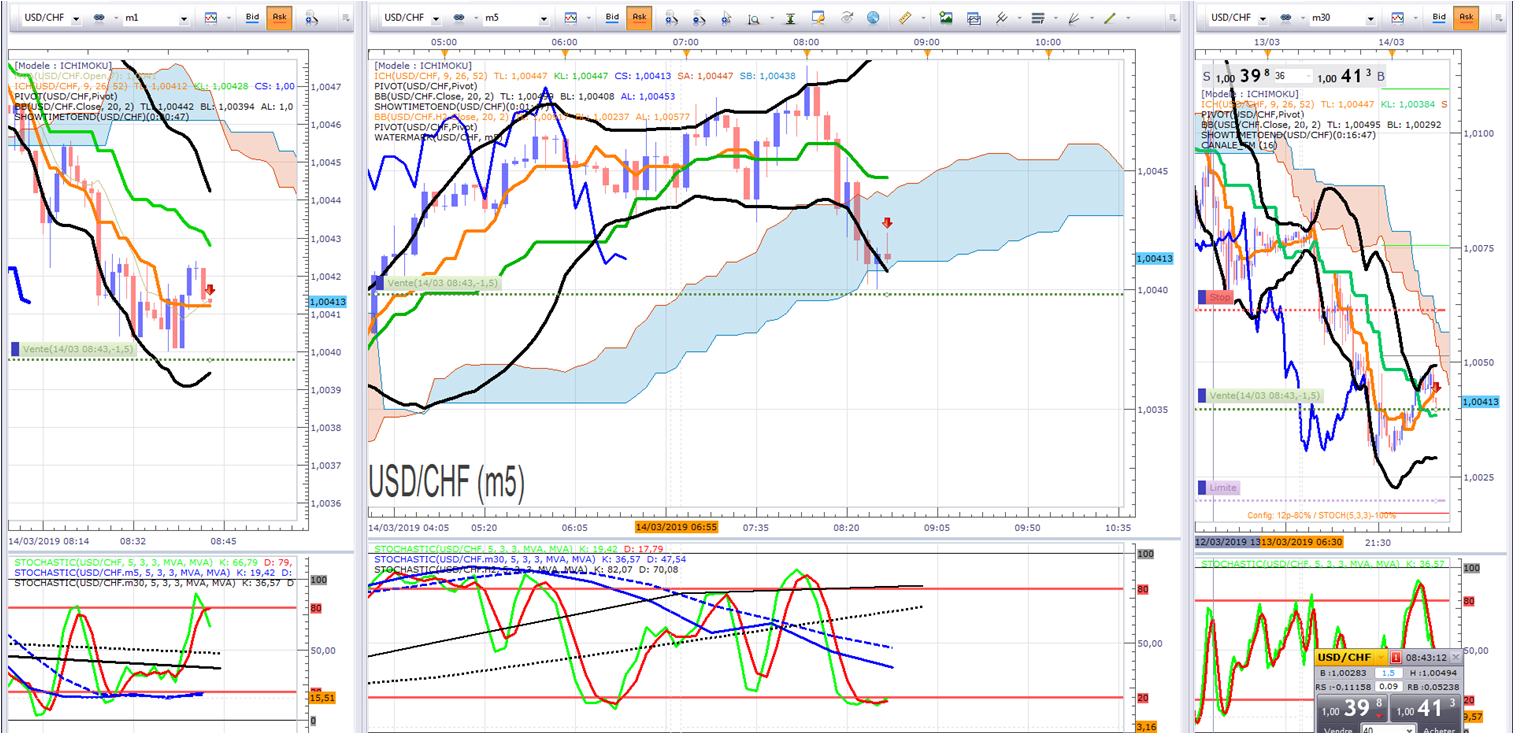This screenshot has width=1514, height=734.
Task: Click the chart snapshot window icon
Action: click(973, 17)
